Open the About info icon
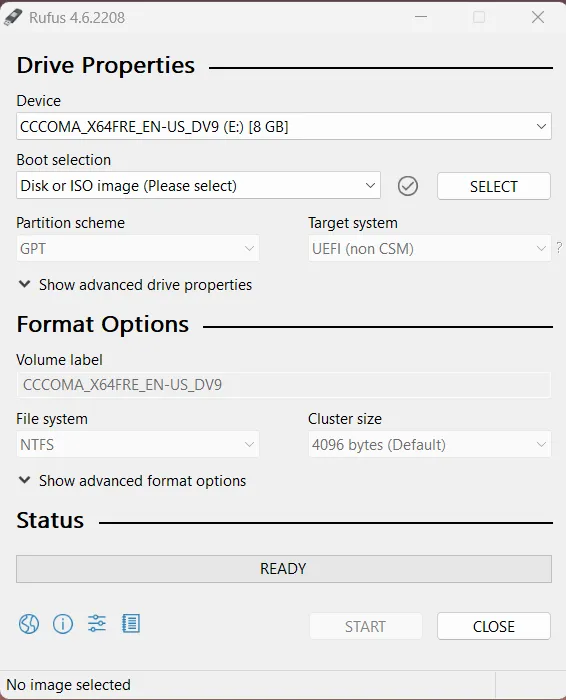The height and width of the screenshot is (700, 566). tap(63, 624)
